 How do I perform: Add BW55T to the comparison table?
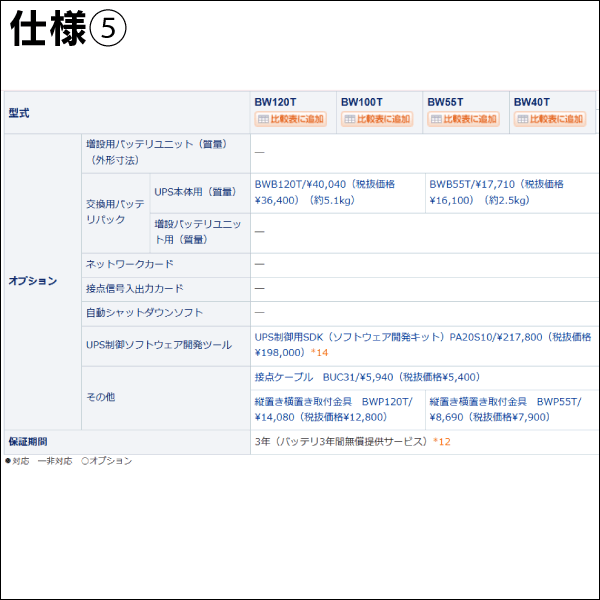click(463, 119)
